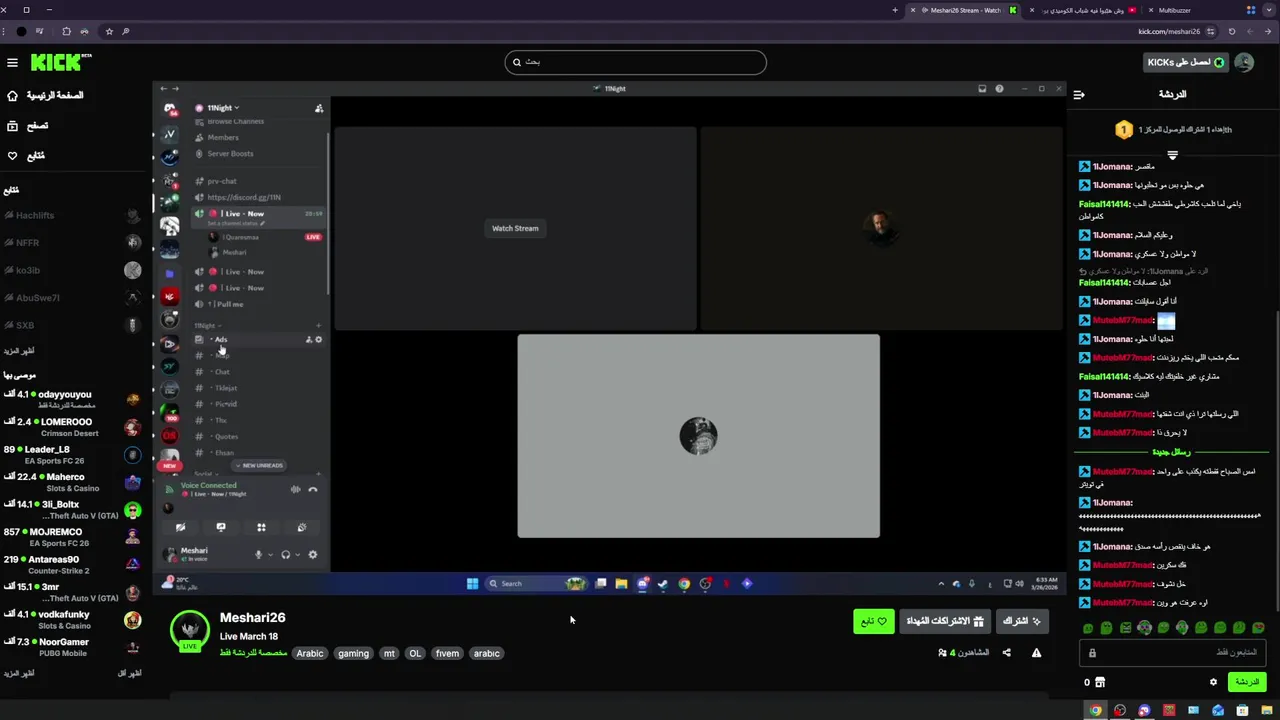Open recommended channel odayyouyou
Screen dimensions: 1280x720
coord(72,399)
